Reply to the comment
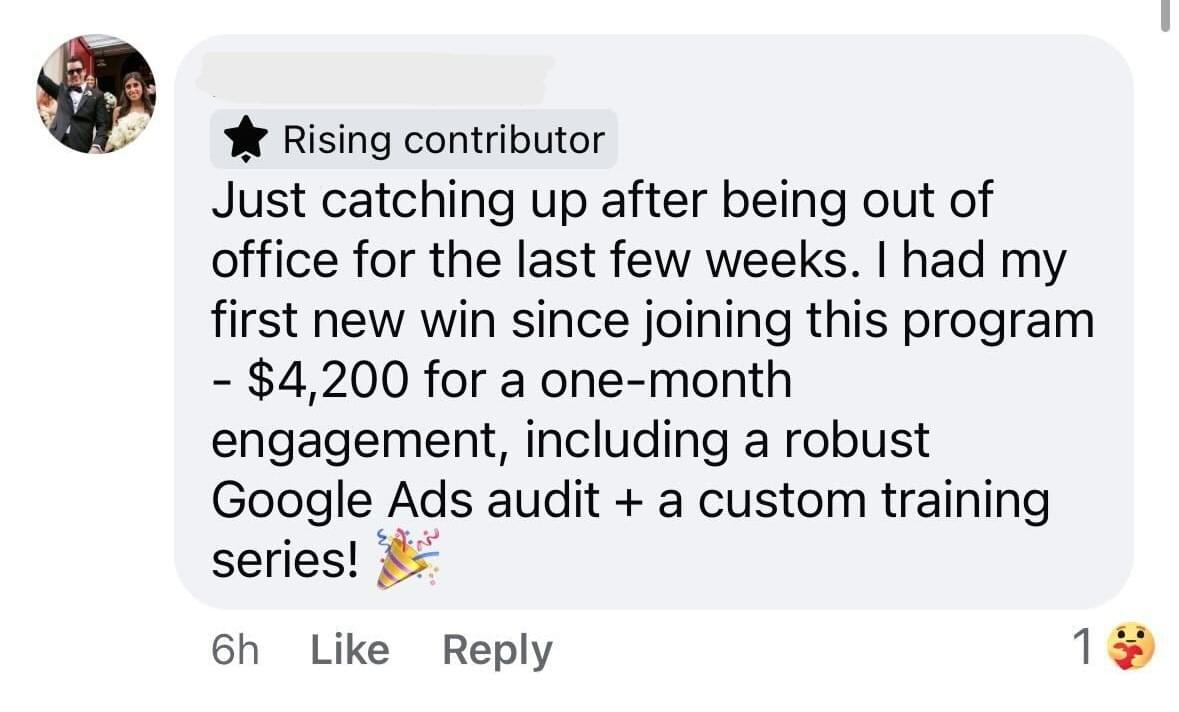Screen dimensions: 1179x712 pyautogui.click(x=496, y=650)
